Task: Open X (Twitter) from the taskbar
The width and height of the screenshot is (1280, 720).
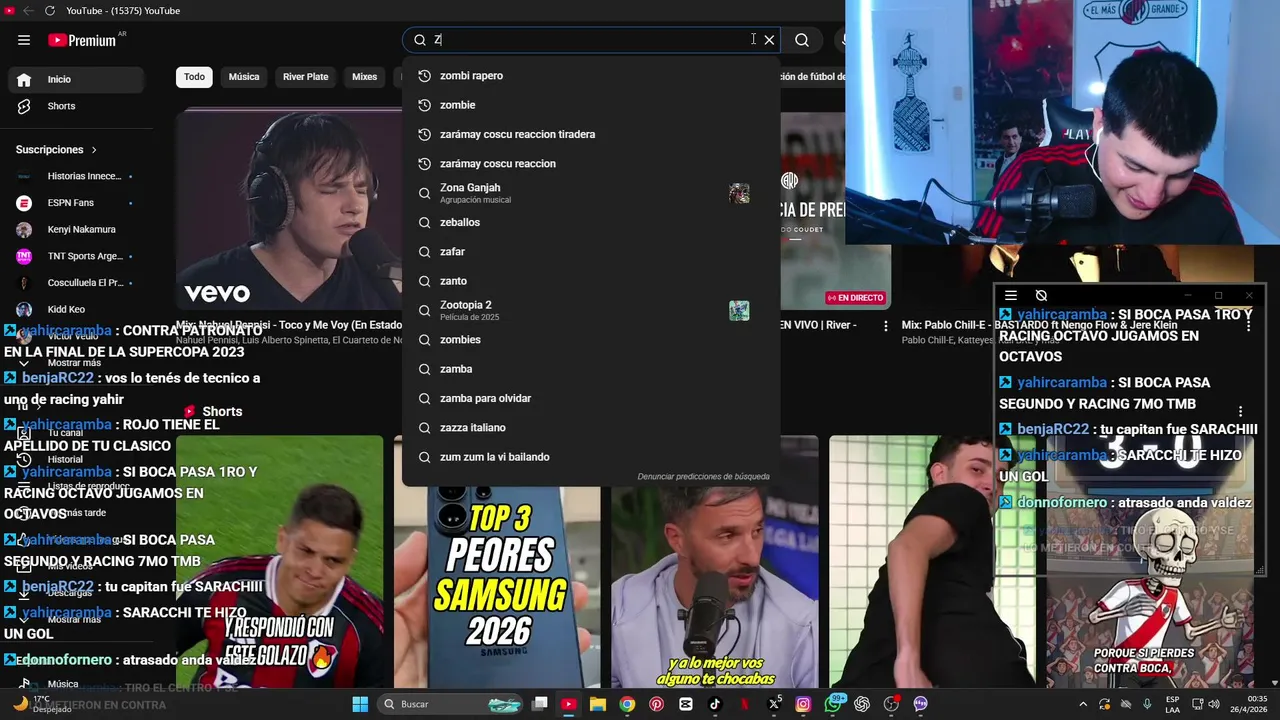Action: (x=774, y=704)
